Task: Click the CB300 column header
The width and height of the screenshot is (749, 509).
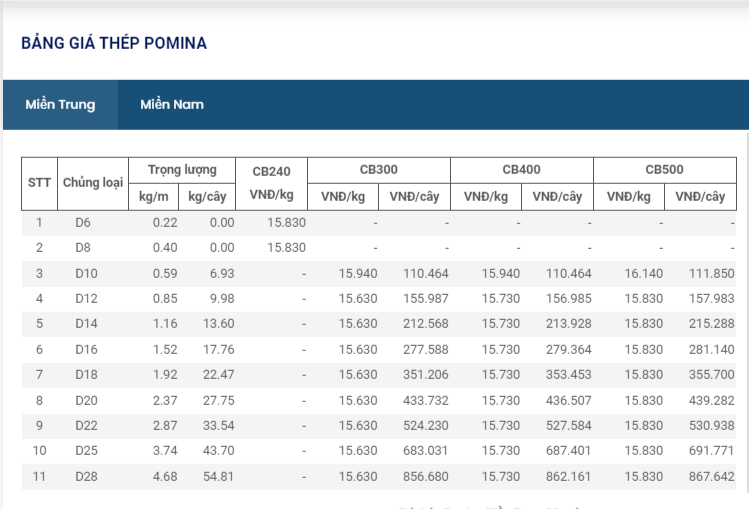Action: 378,170
